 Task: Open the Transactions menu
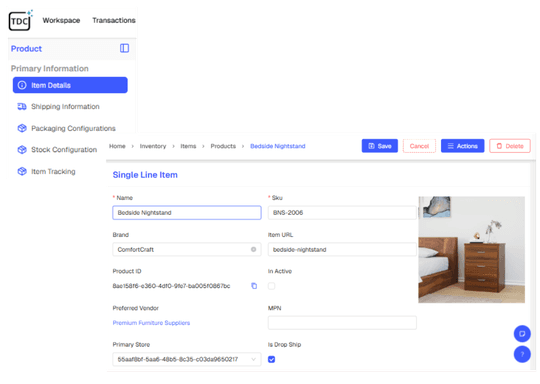click(114, 20)
